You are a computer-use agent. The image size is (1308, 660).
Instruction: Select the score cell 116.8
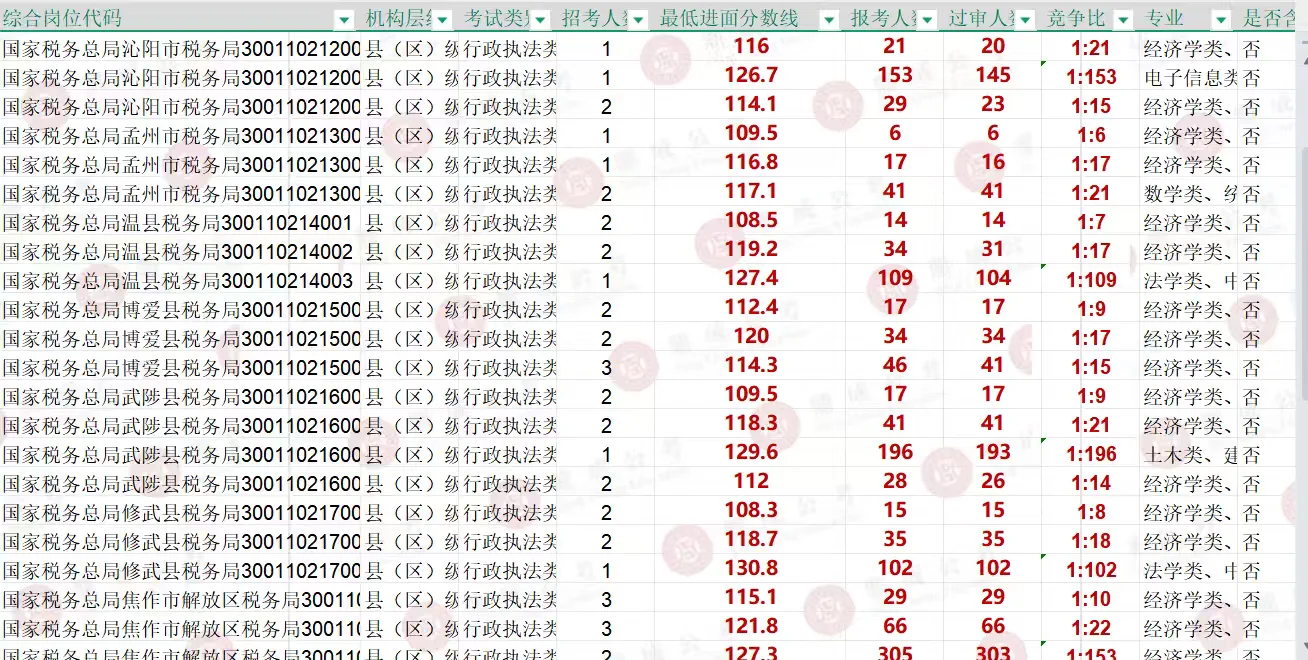coord(751,162)
